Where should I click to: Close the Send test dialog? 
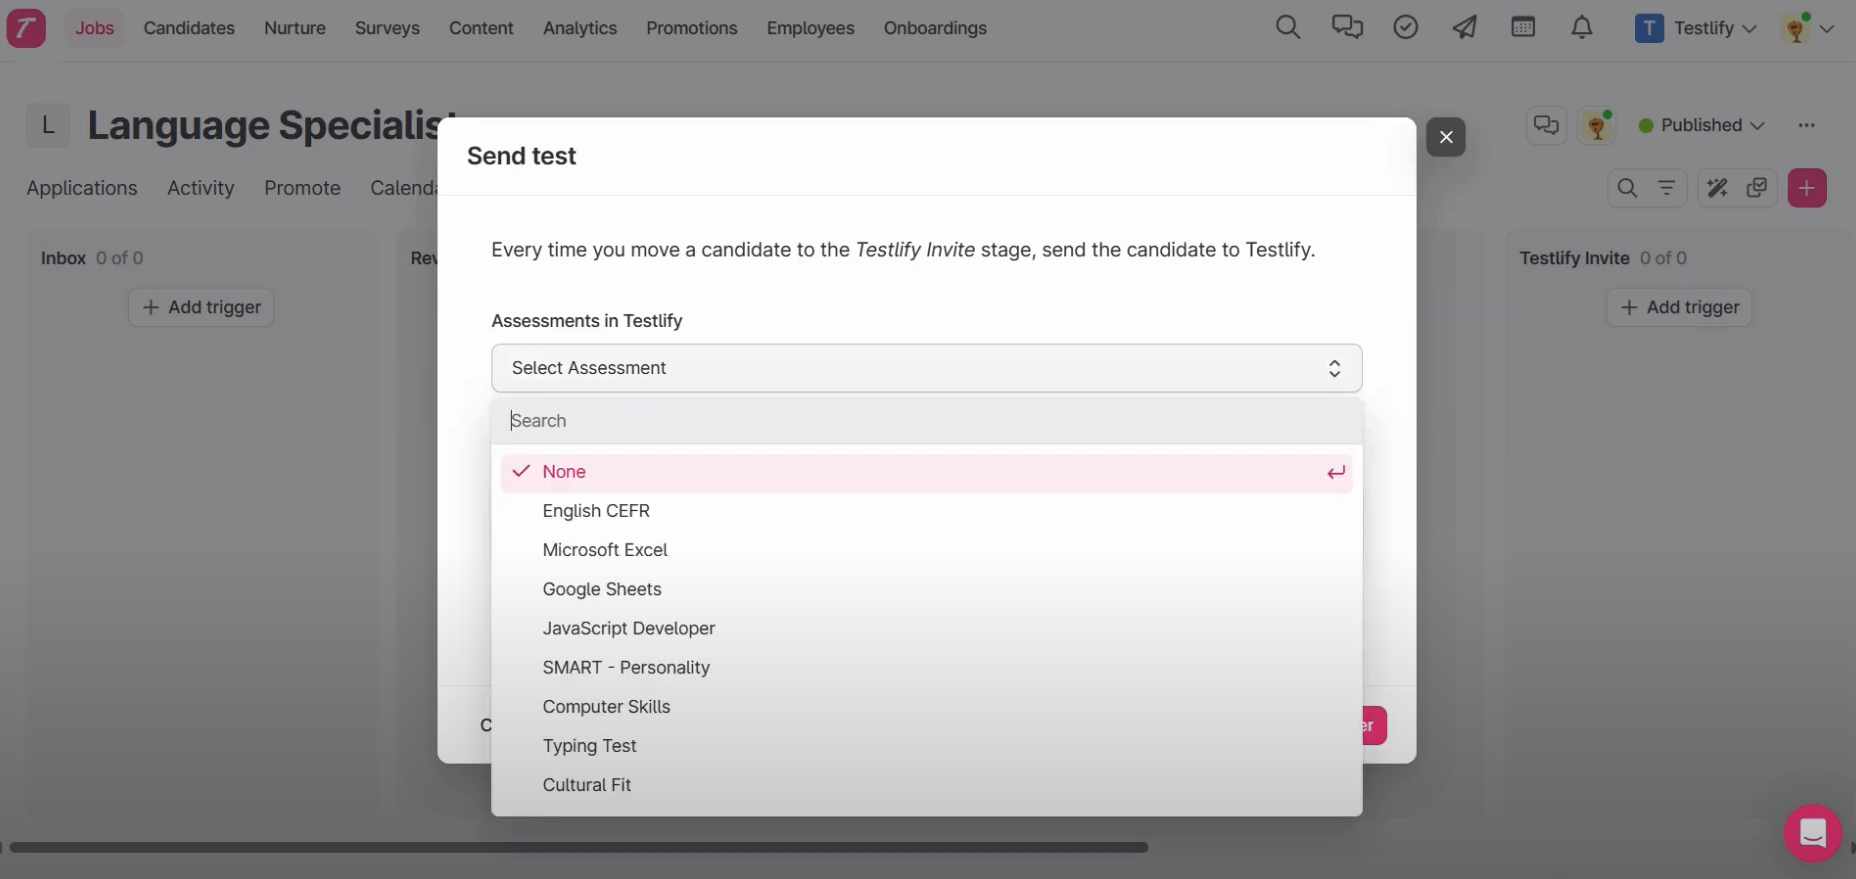tap(1446, 137)
